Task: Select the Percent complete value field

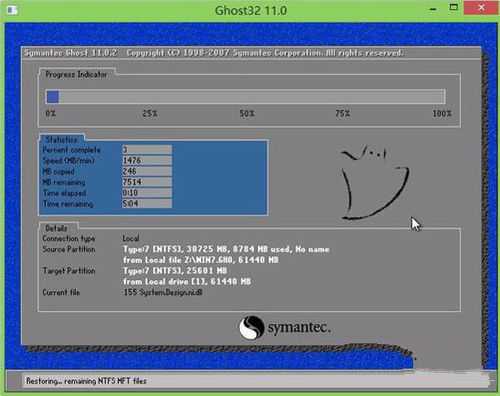Action: [x=147, y=149]
